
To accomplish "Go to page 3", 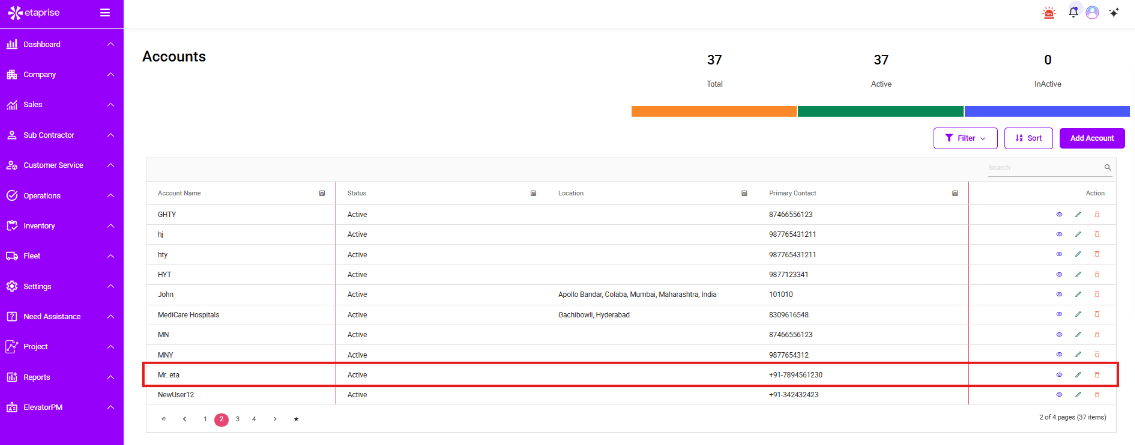I will (237, 419).
